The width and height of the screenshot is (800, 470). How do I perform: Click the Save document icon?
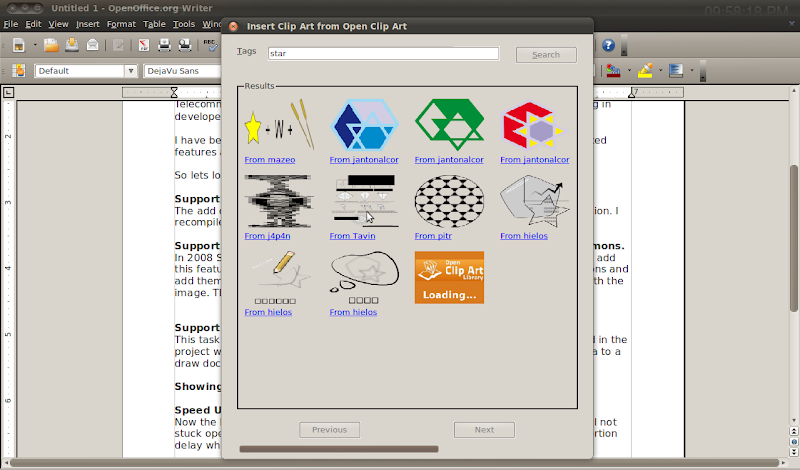coord(72,45)
